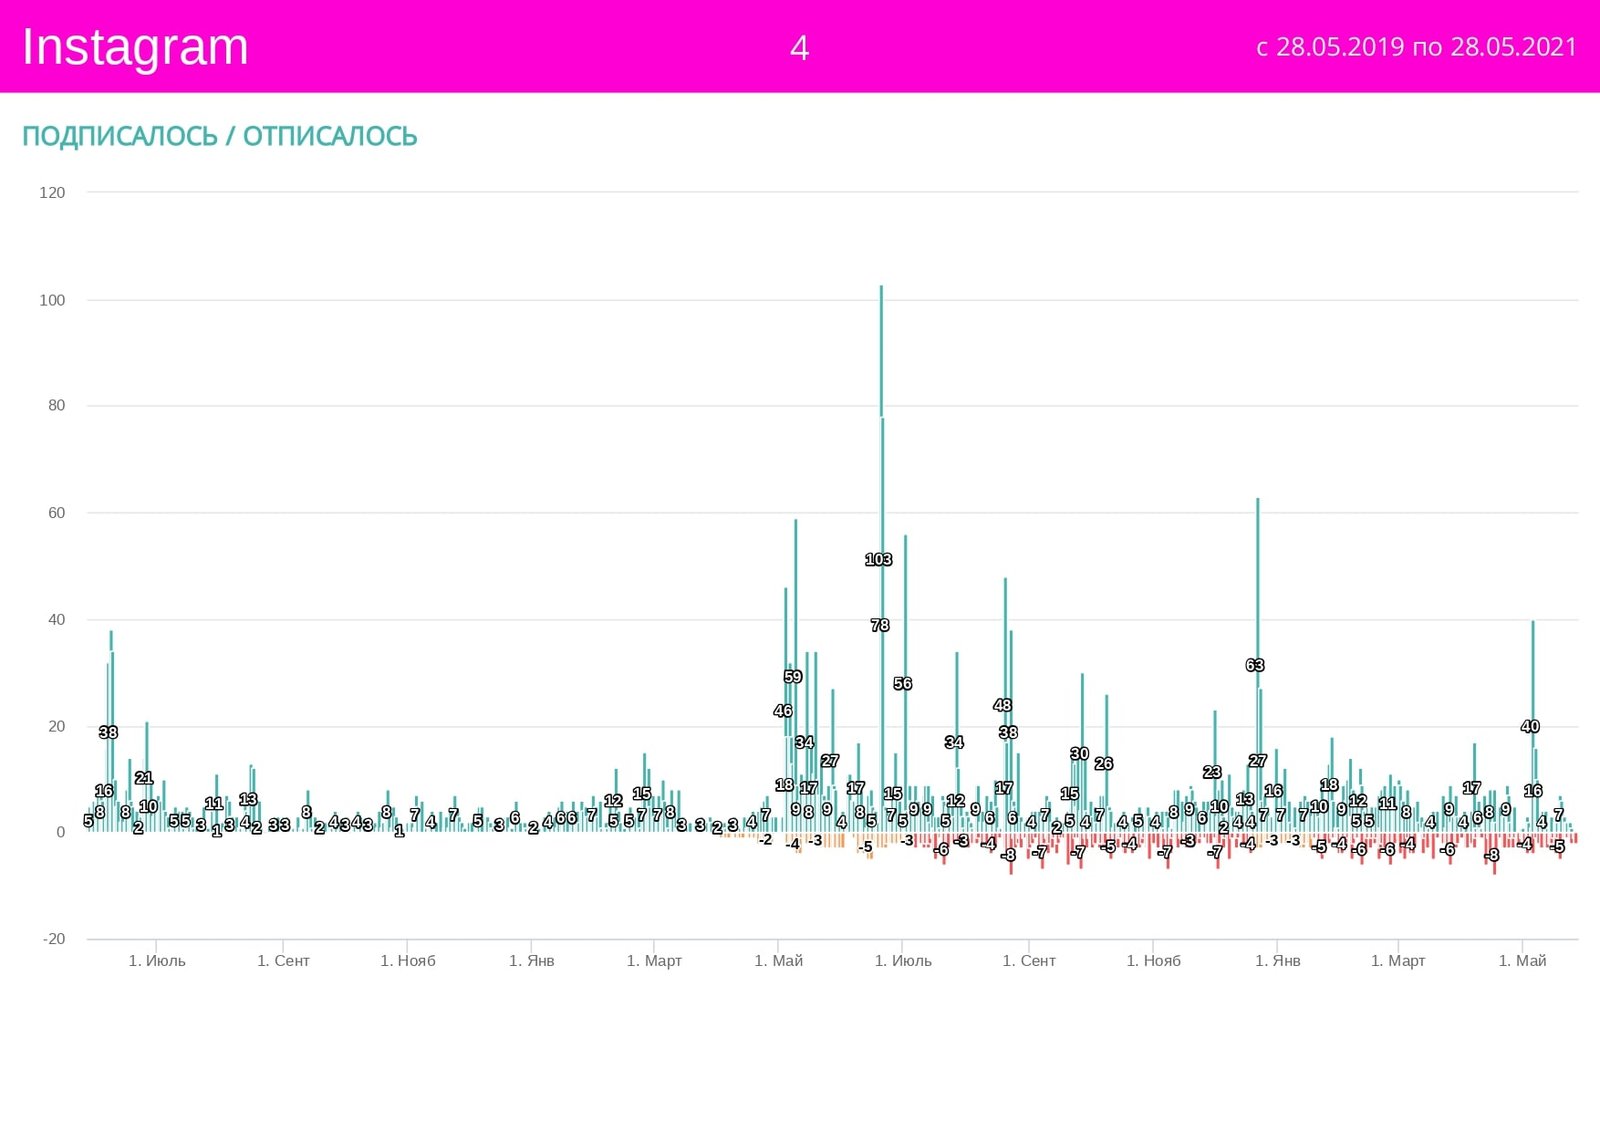This screenshot has width=1600, height=1131.
Task: Click the data label 46 on the chart
Action: (782, 711)
